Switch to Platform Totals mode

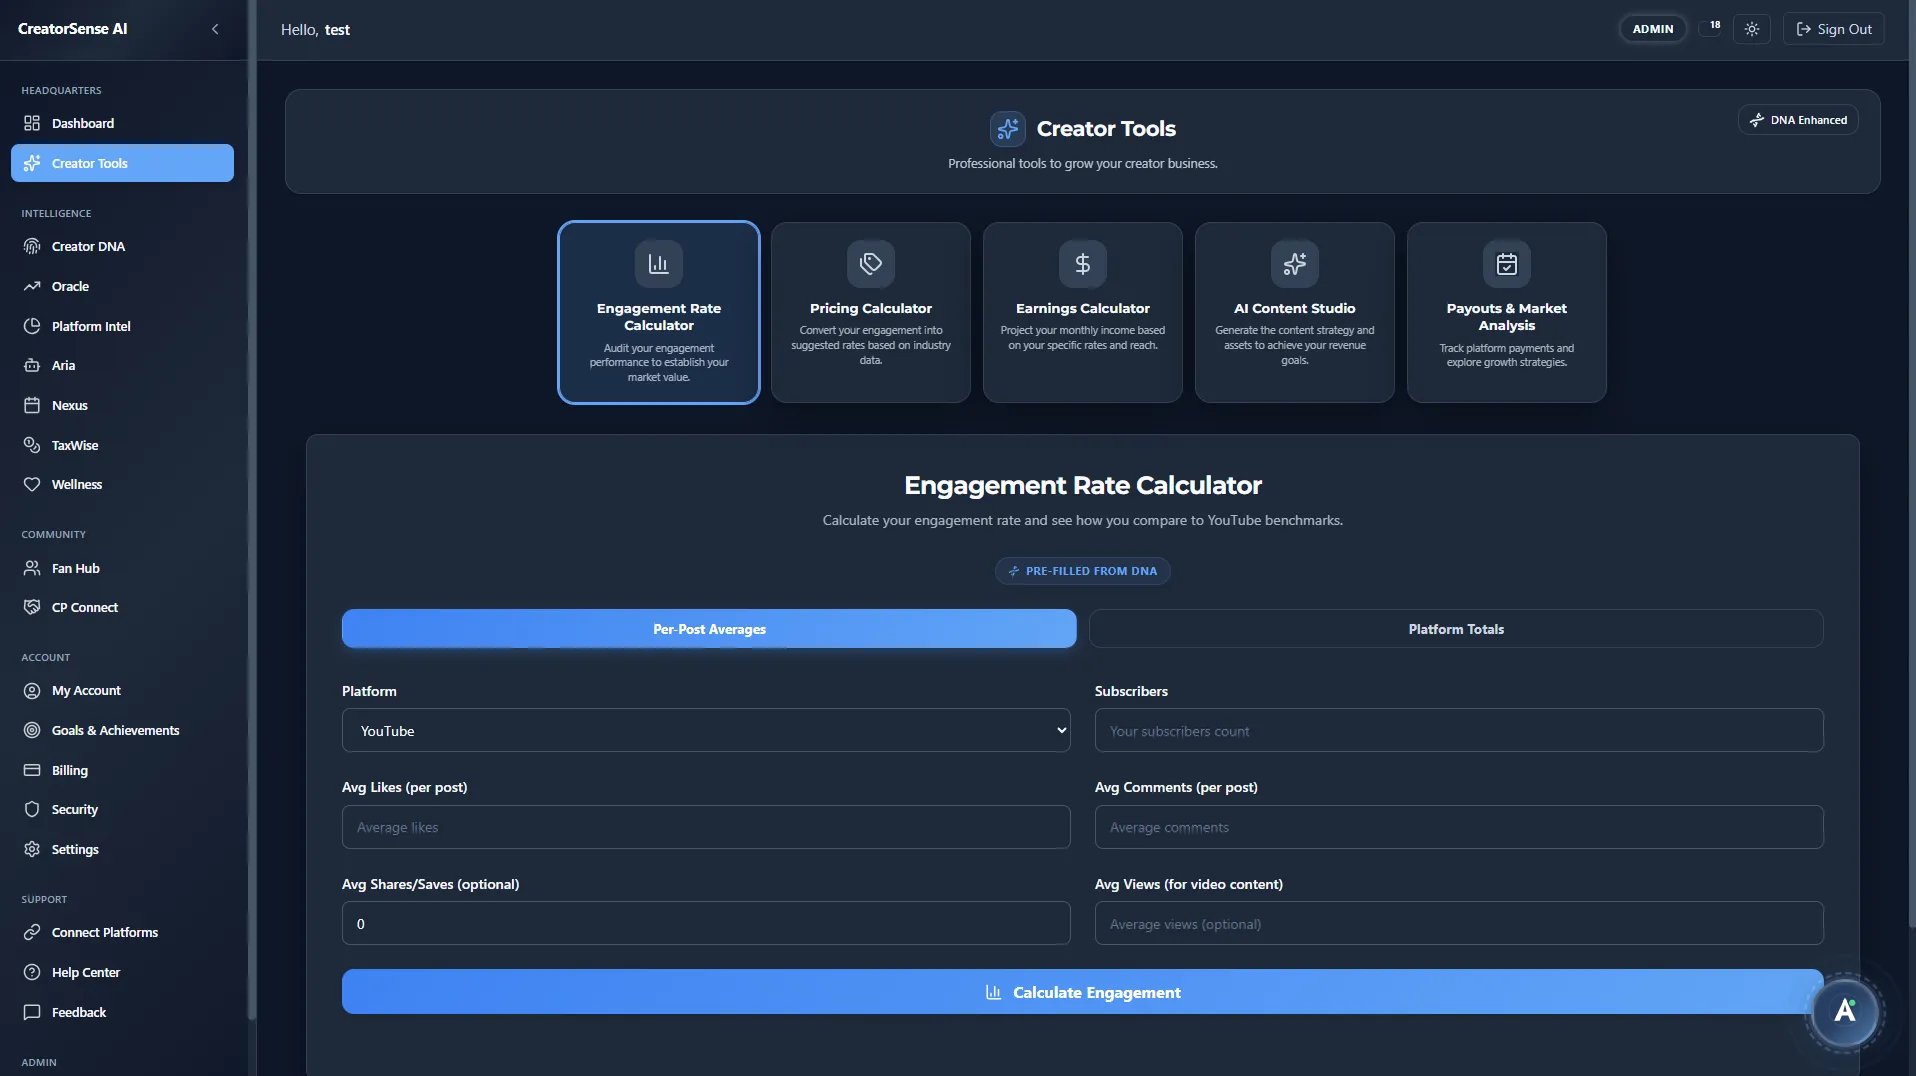[x=1455, y=628]
